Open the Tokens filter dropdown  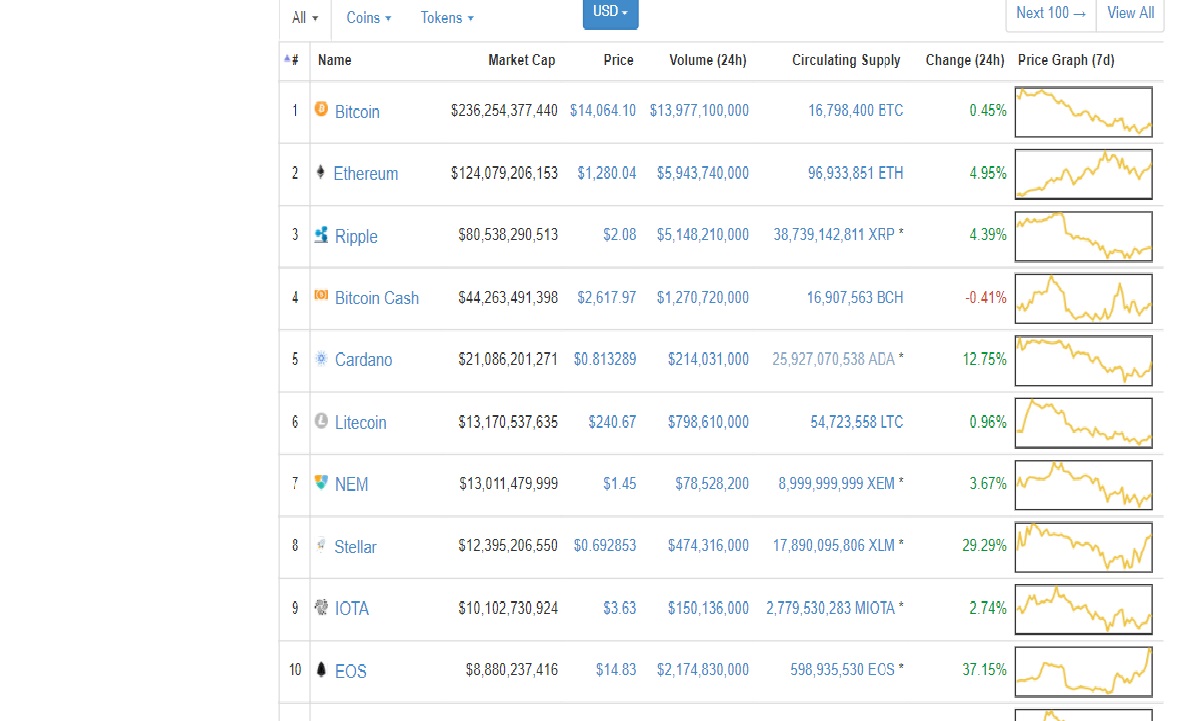click(x=447, y=17)
